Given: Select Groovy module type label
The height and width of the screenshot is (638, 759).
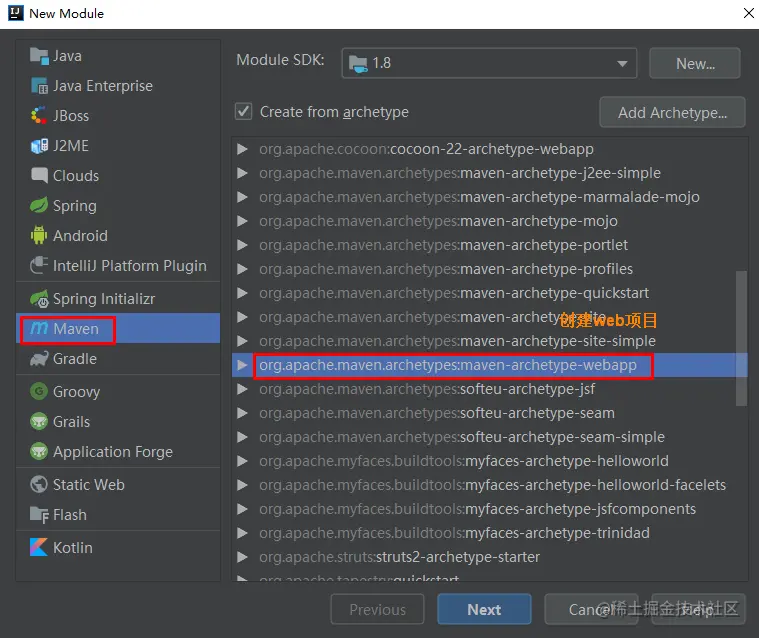Looking at the screenshot, I should tap(76, 392).
